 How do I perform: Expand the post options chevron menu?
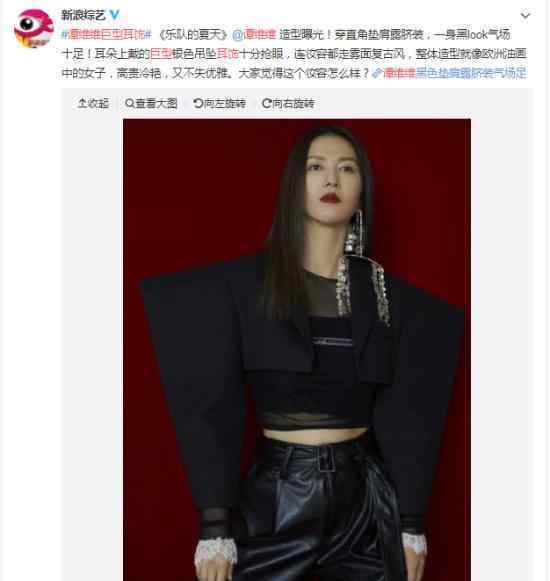pyautogui.click(x=525, y=15)
